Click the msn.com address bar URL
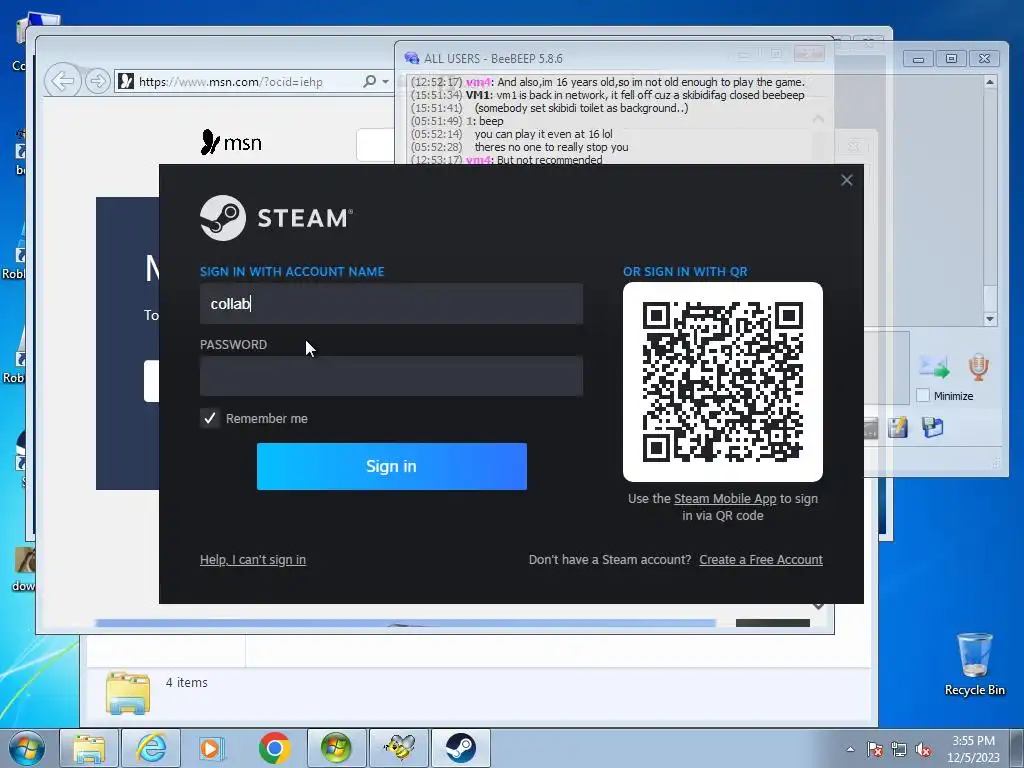The height and width of the screenshot is (768, 1024). pos(231,82)
